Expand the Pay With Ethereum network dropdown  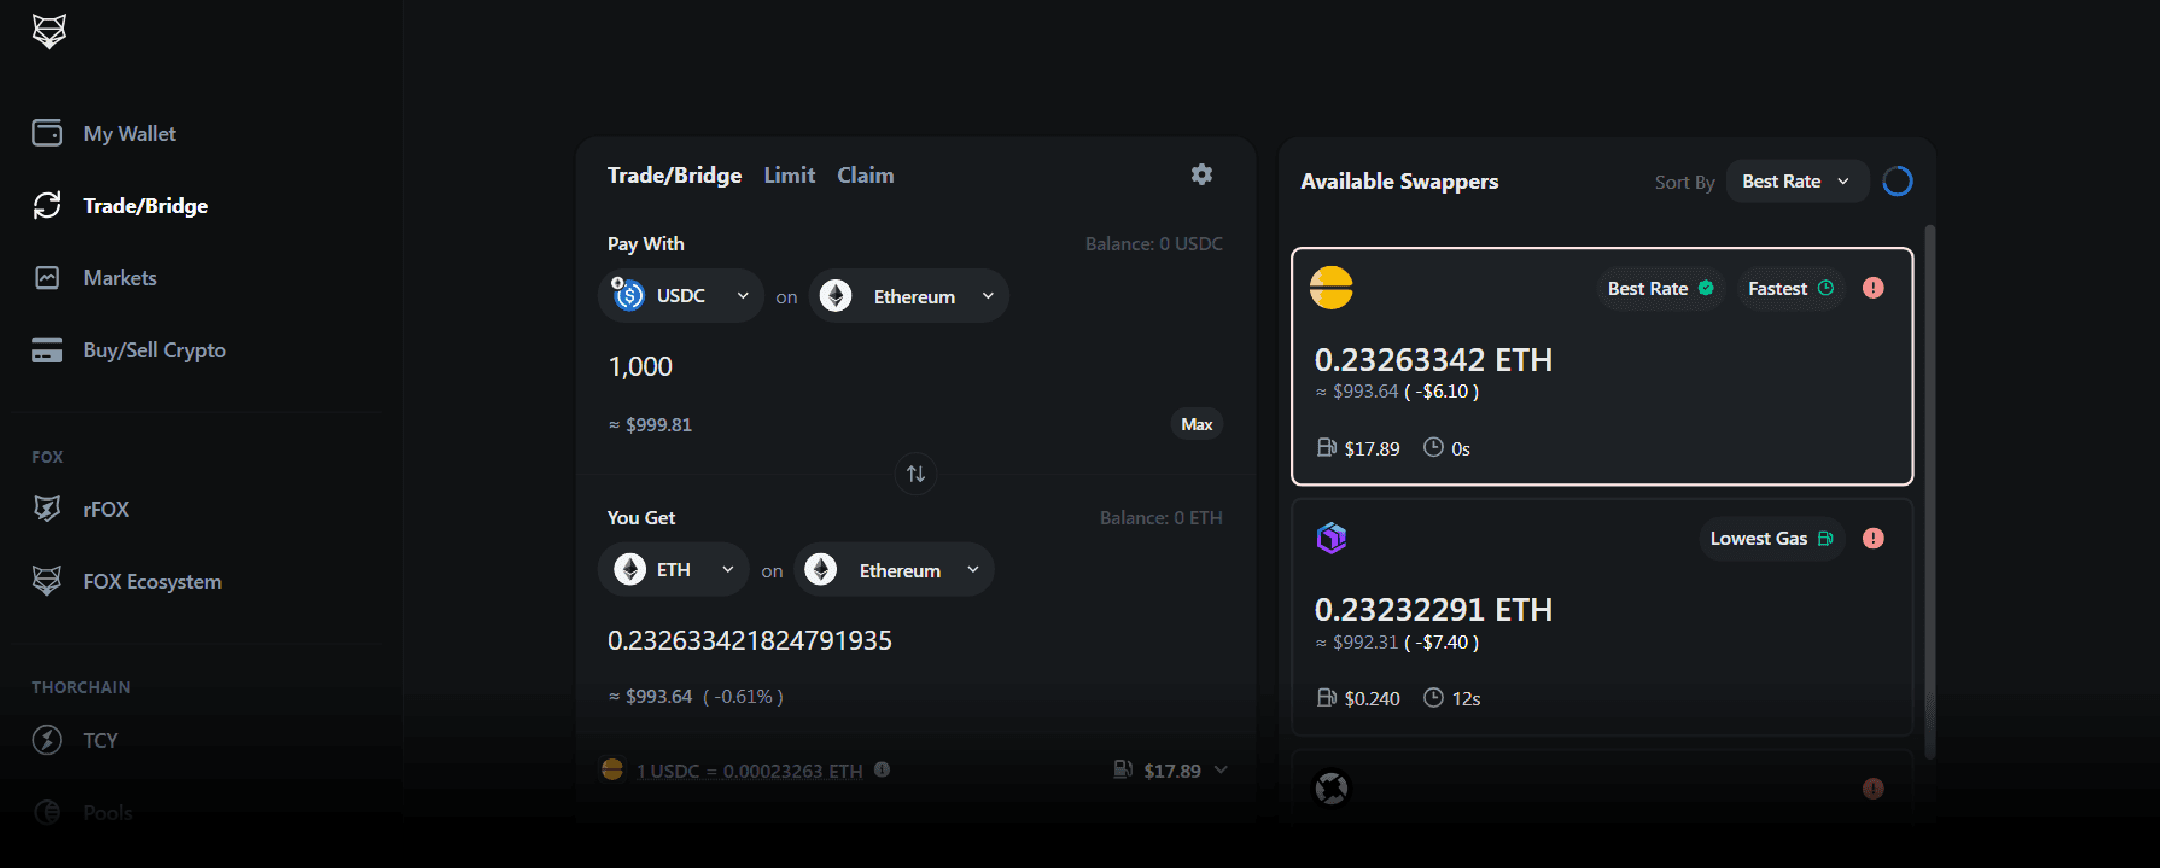point(908,296)
